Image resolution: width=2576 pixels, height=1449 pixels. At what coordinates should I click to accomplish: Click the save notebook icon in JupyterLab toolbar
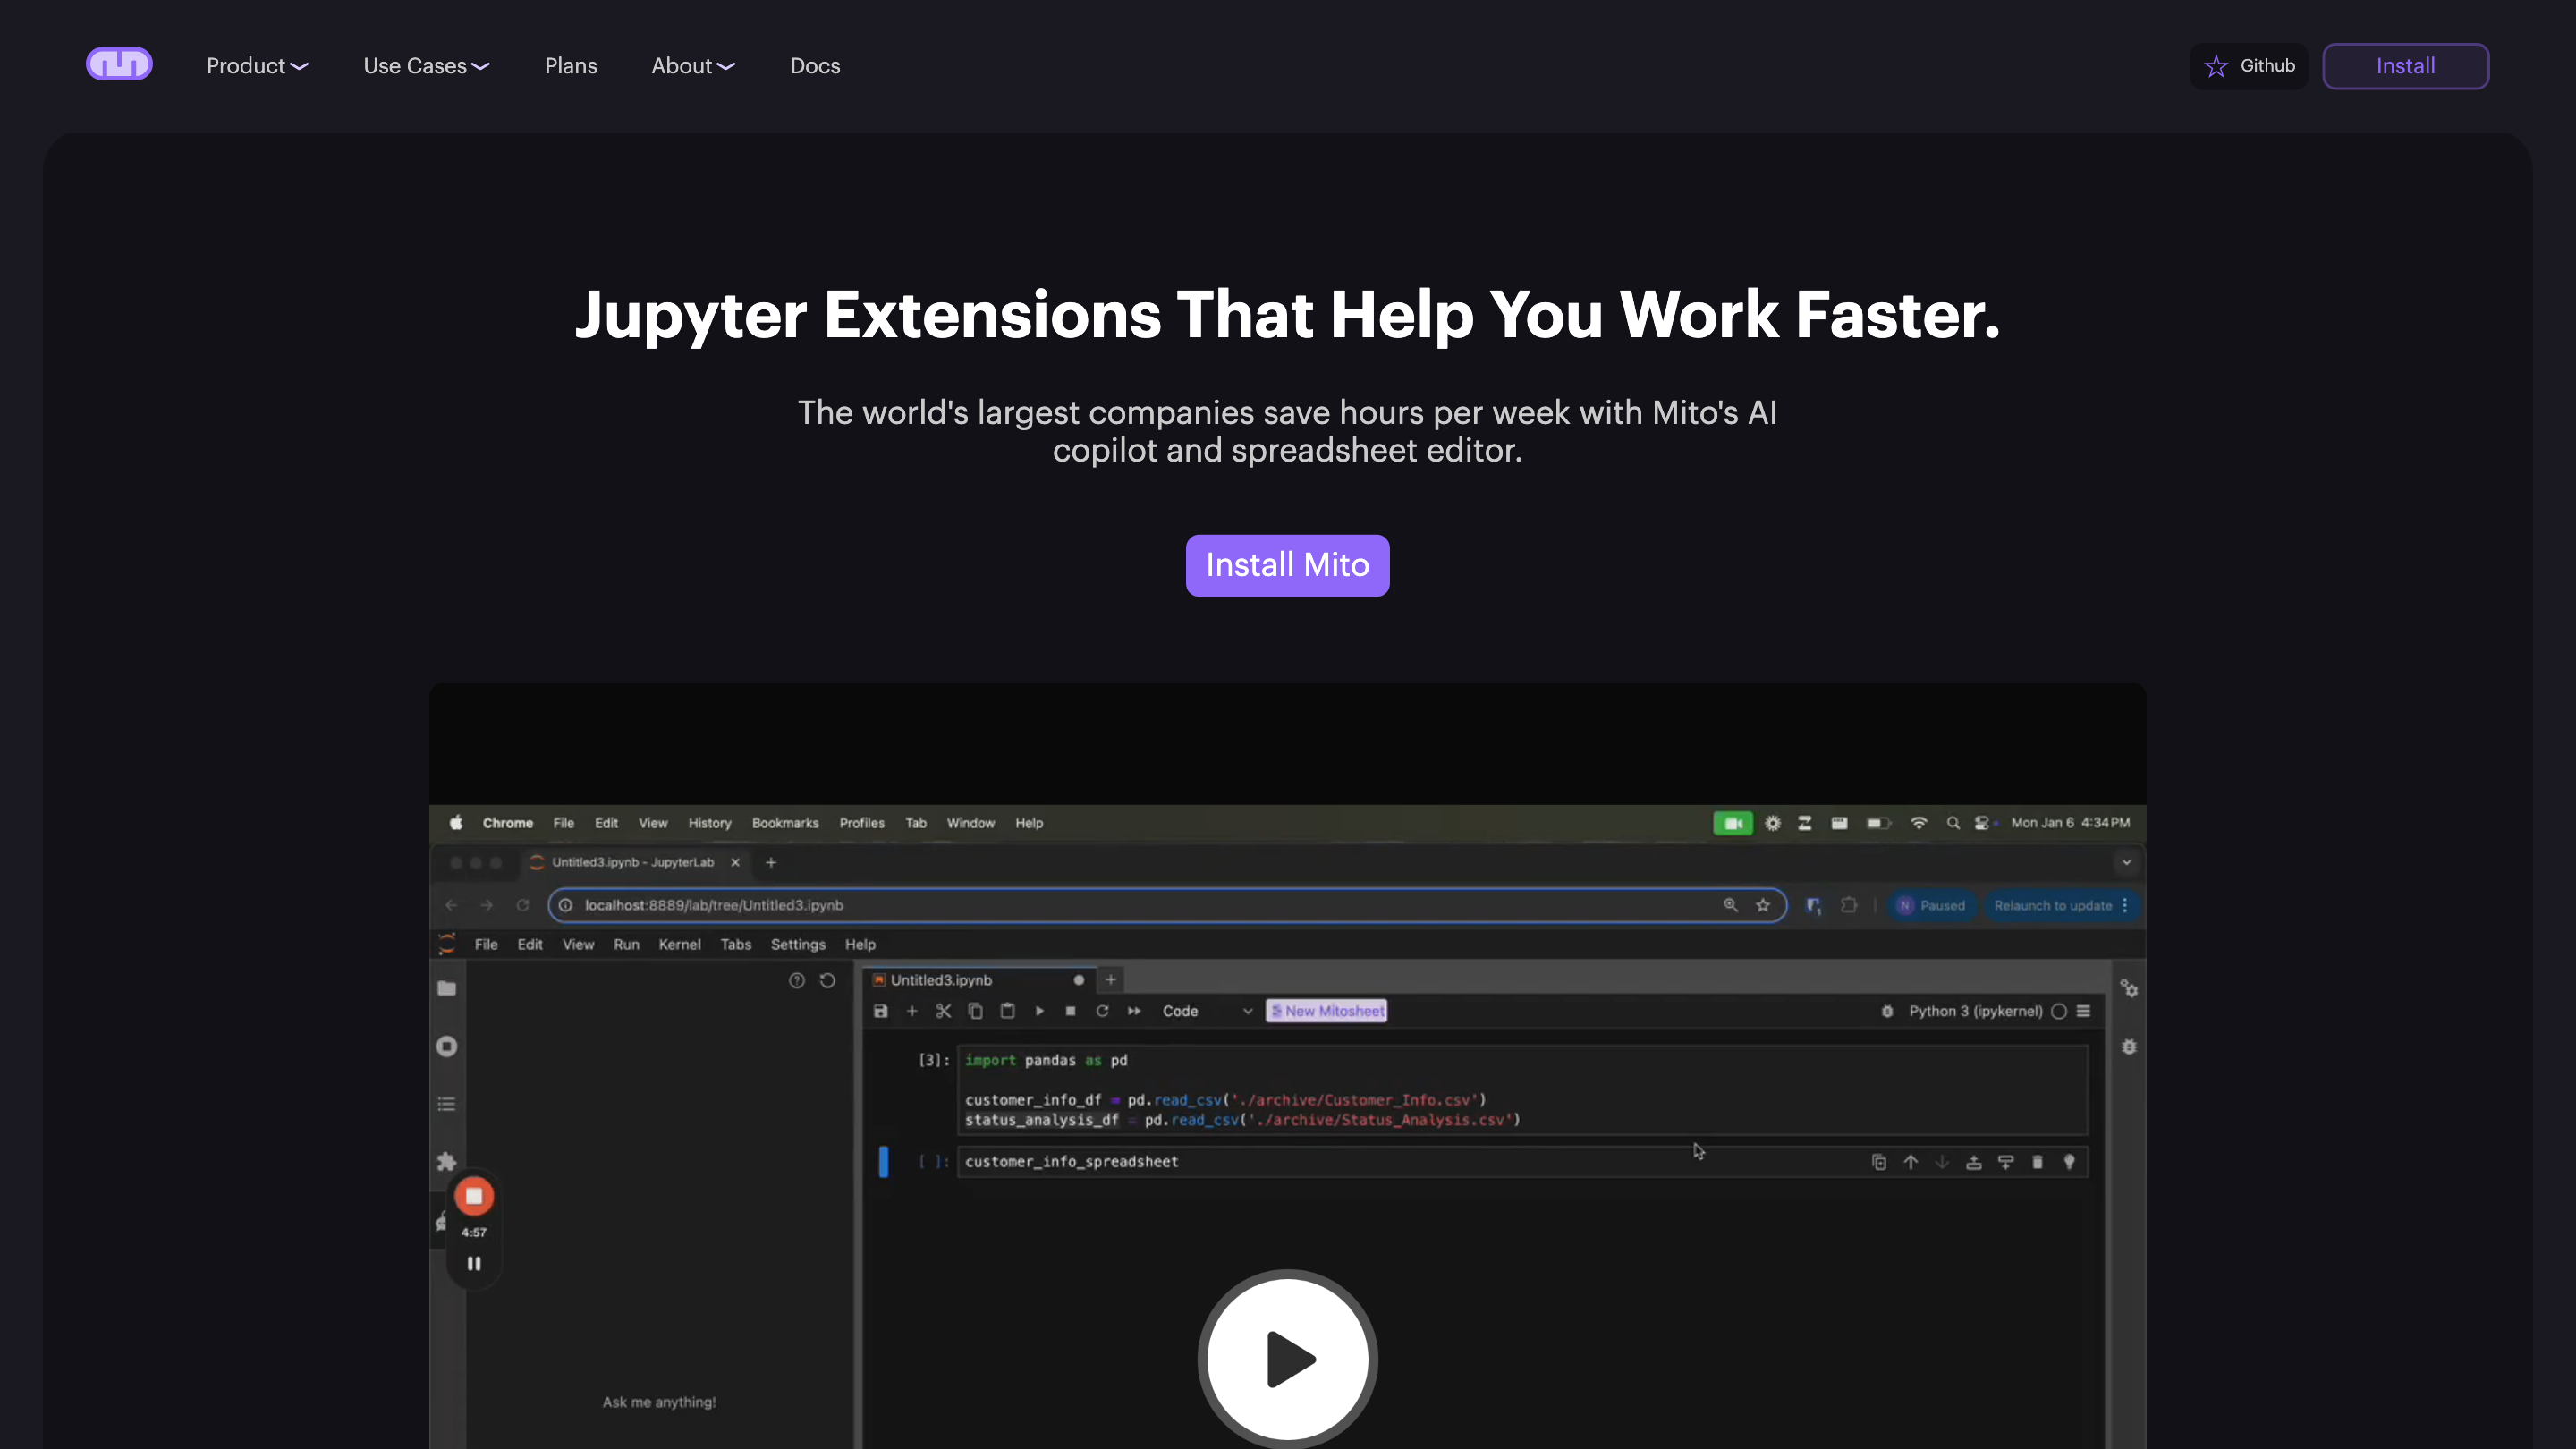click(x=880, y=1011)
